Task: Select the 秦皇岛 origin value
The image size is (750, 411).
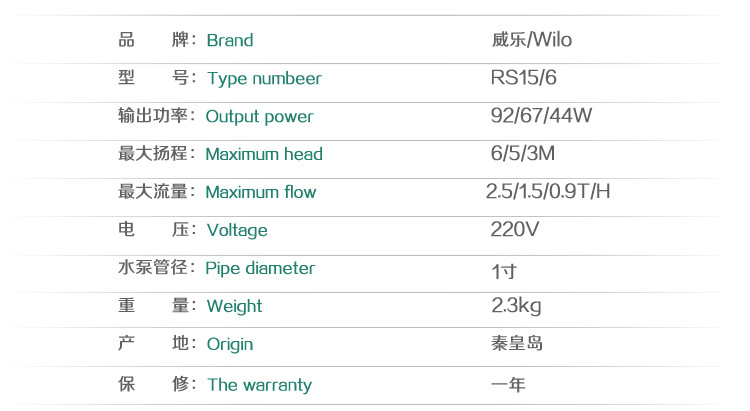Action: tap(518, 344)
